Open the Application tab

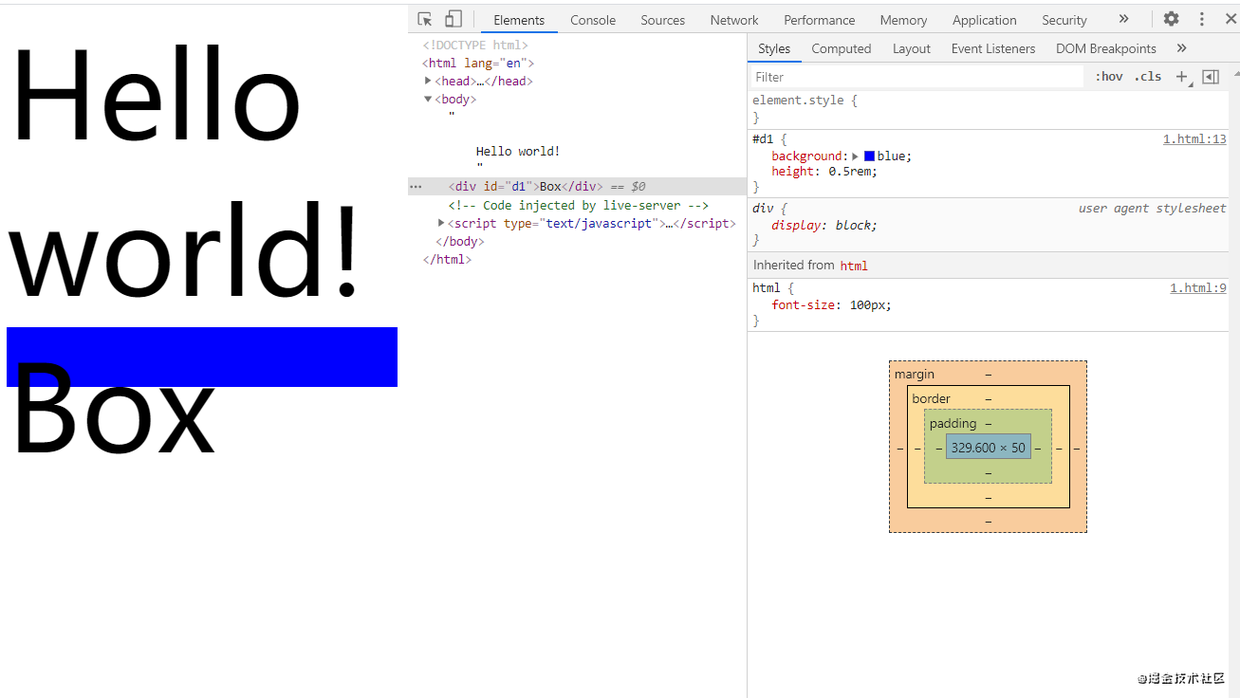point(984,20)
